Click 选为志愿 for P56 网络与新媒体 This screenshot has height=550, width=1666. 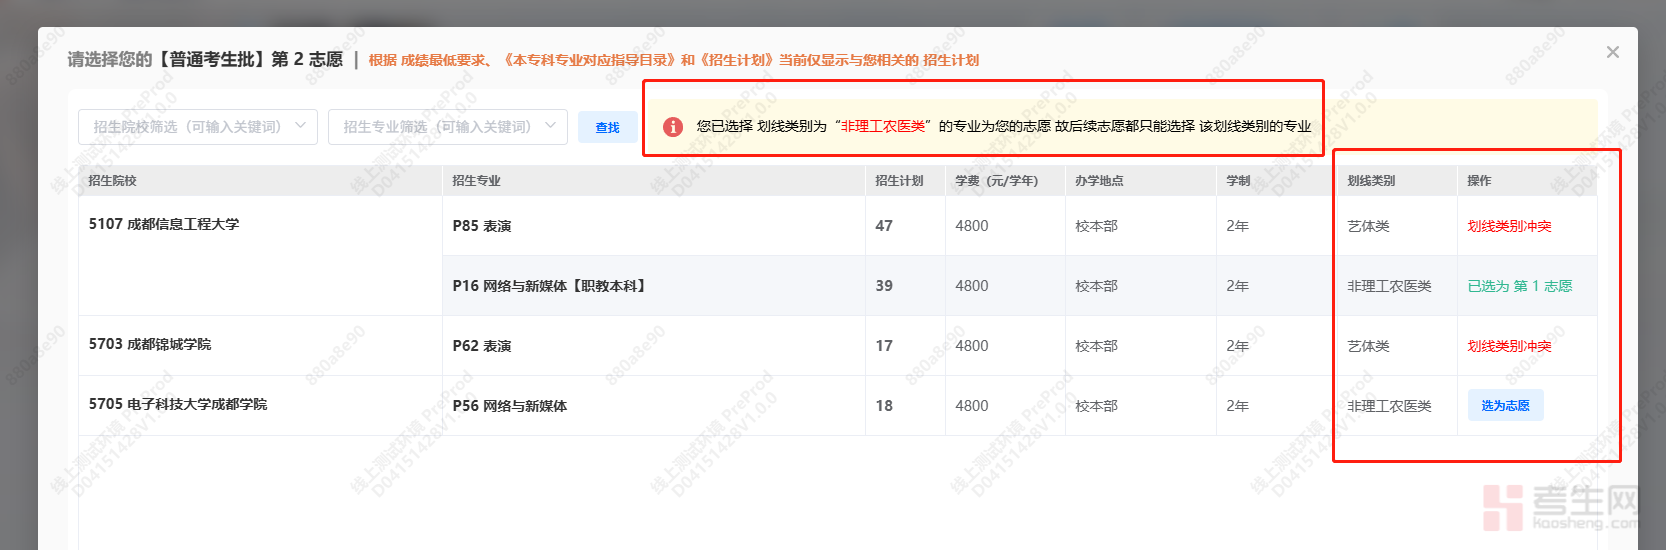click(x=1505, y=406)
